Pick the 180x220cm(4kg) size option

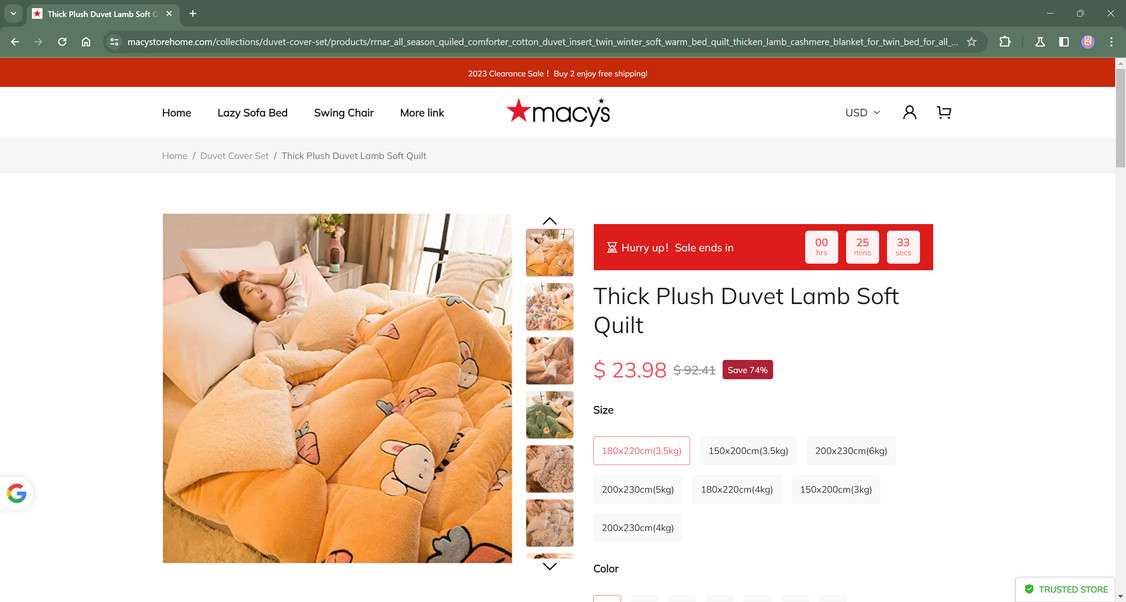tap(737, 490)
